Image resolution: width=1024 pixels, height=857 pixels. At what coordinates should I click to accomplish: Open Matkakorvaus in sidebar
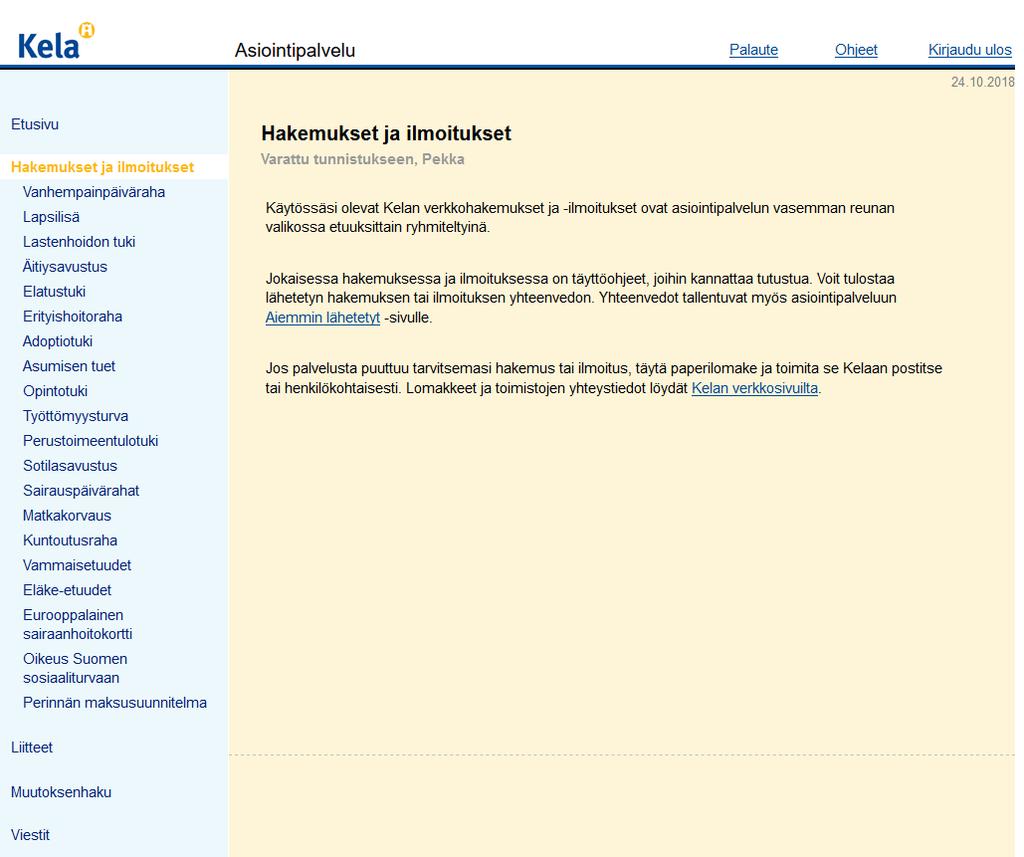[x=67, y=515]
